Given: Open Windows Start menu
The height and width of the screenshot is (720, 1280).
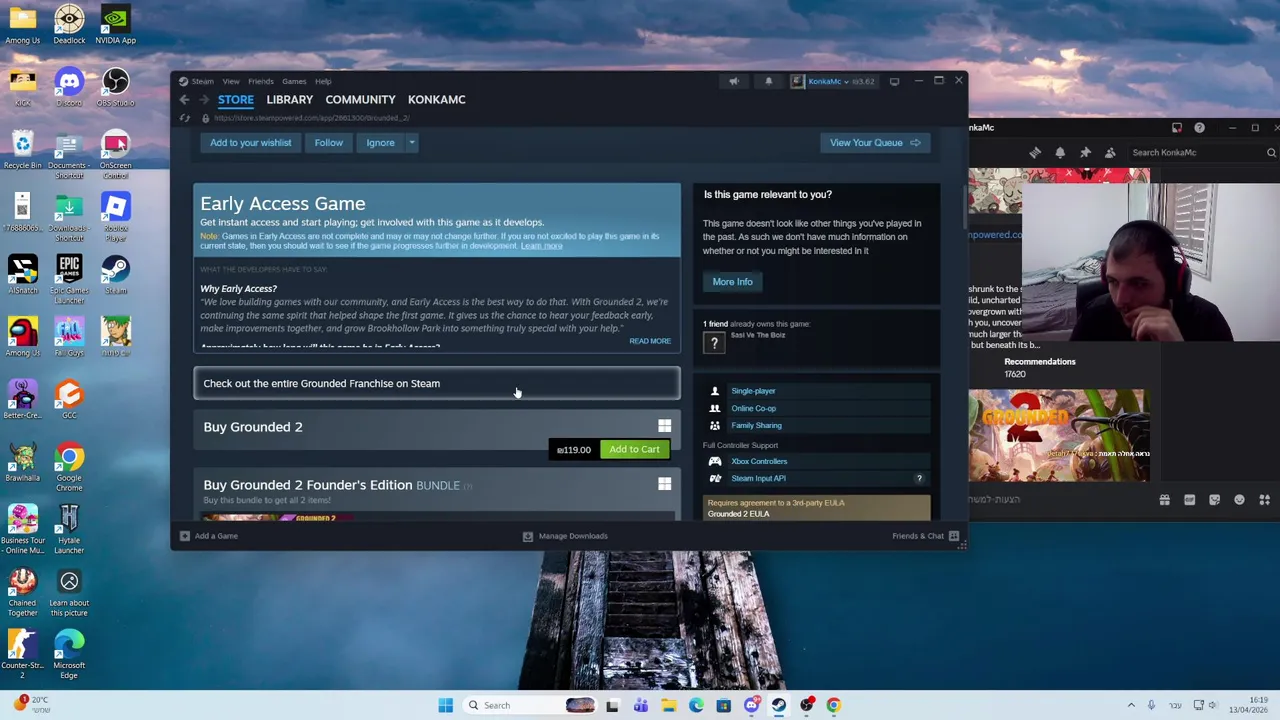Looking at the screenshot, I should pyautogui.click(x=445, y=705).
